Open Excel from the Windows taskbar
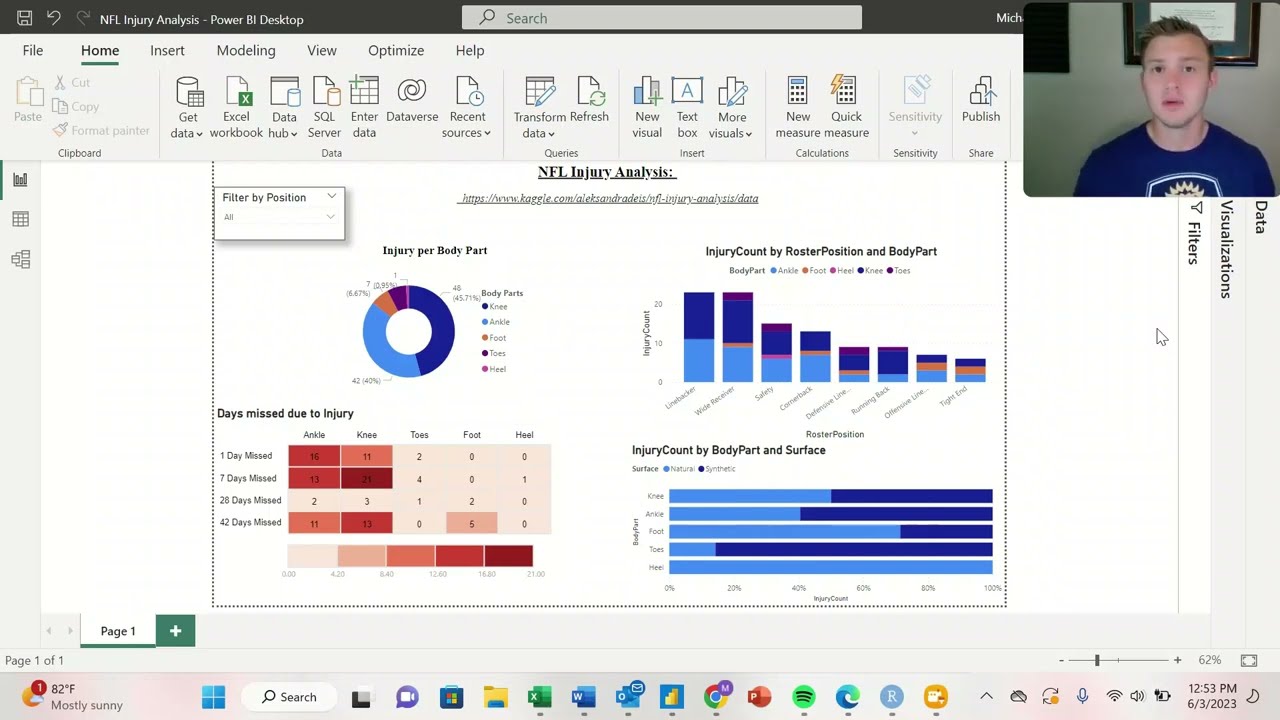Screen dimensions: 1280x720 click(540, 697)
